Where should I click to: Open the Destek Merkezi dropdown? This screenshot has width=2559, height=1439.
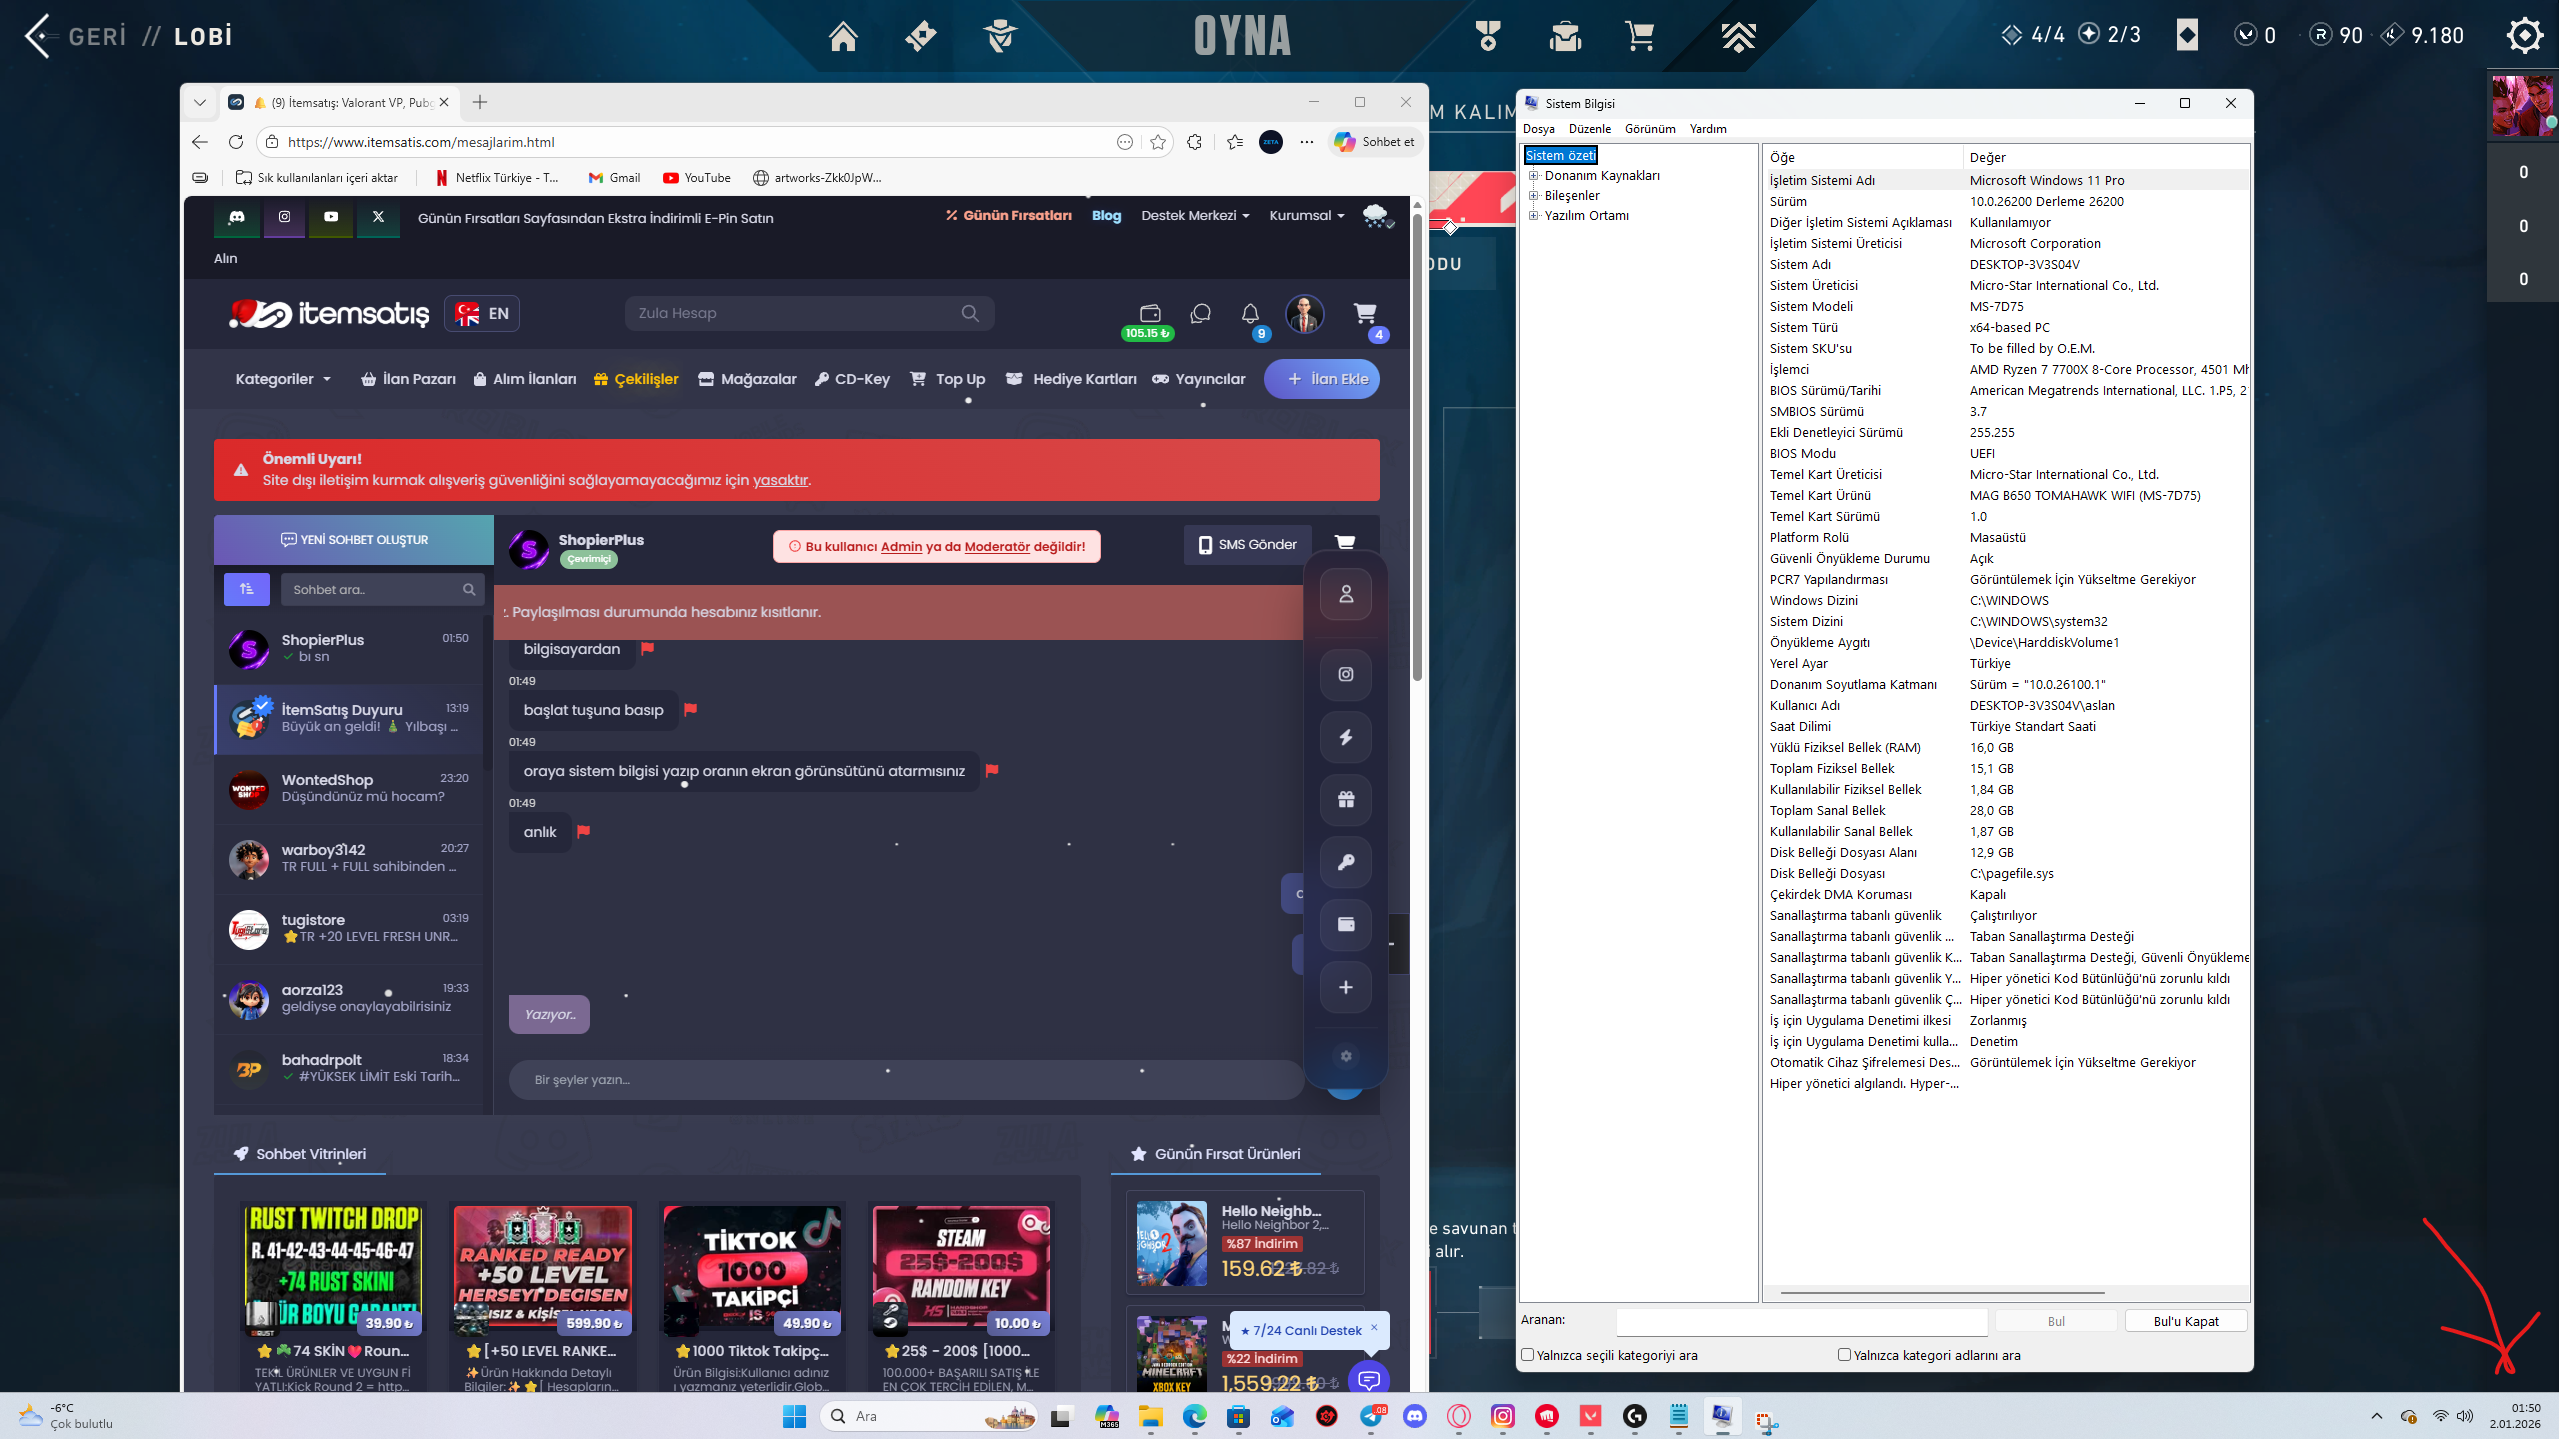(1195, 216)
